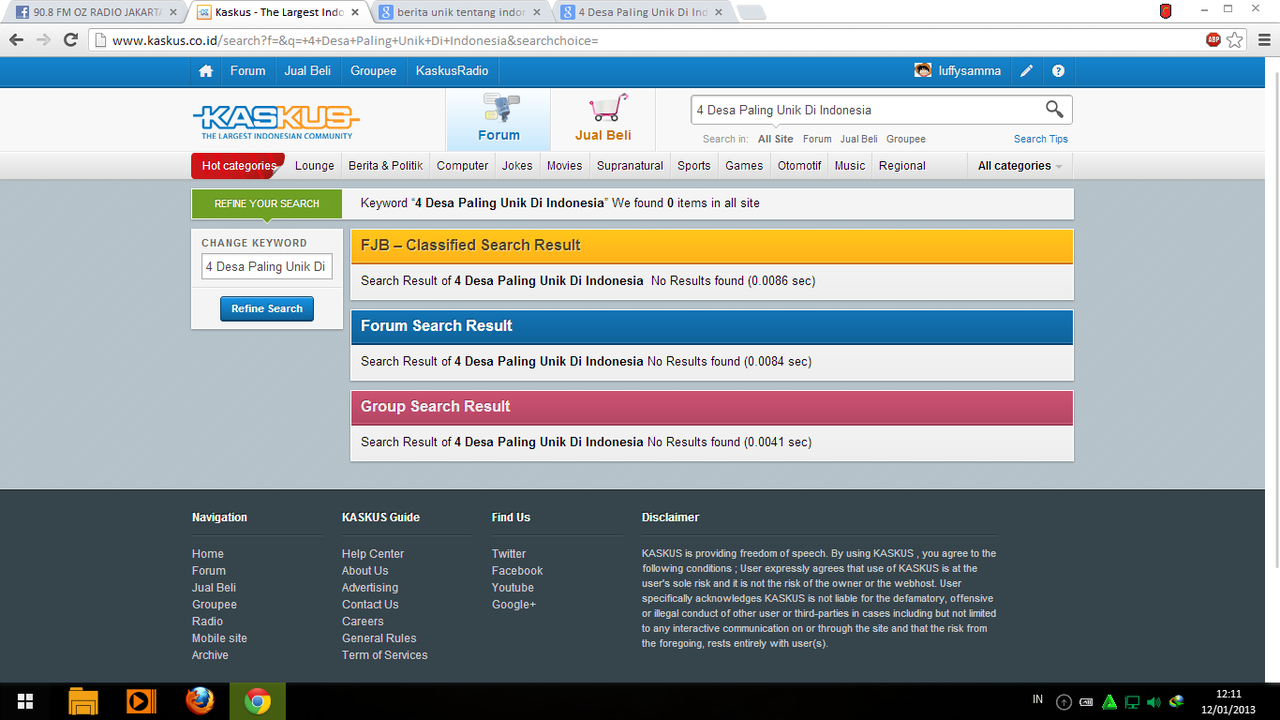Open the Internet Download Manager tray icon
Image resolution: width=1280 pixels, height=720 pixels.
click(x=1176, y=702)
